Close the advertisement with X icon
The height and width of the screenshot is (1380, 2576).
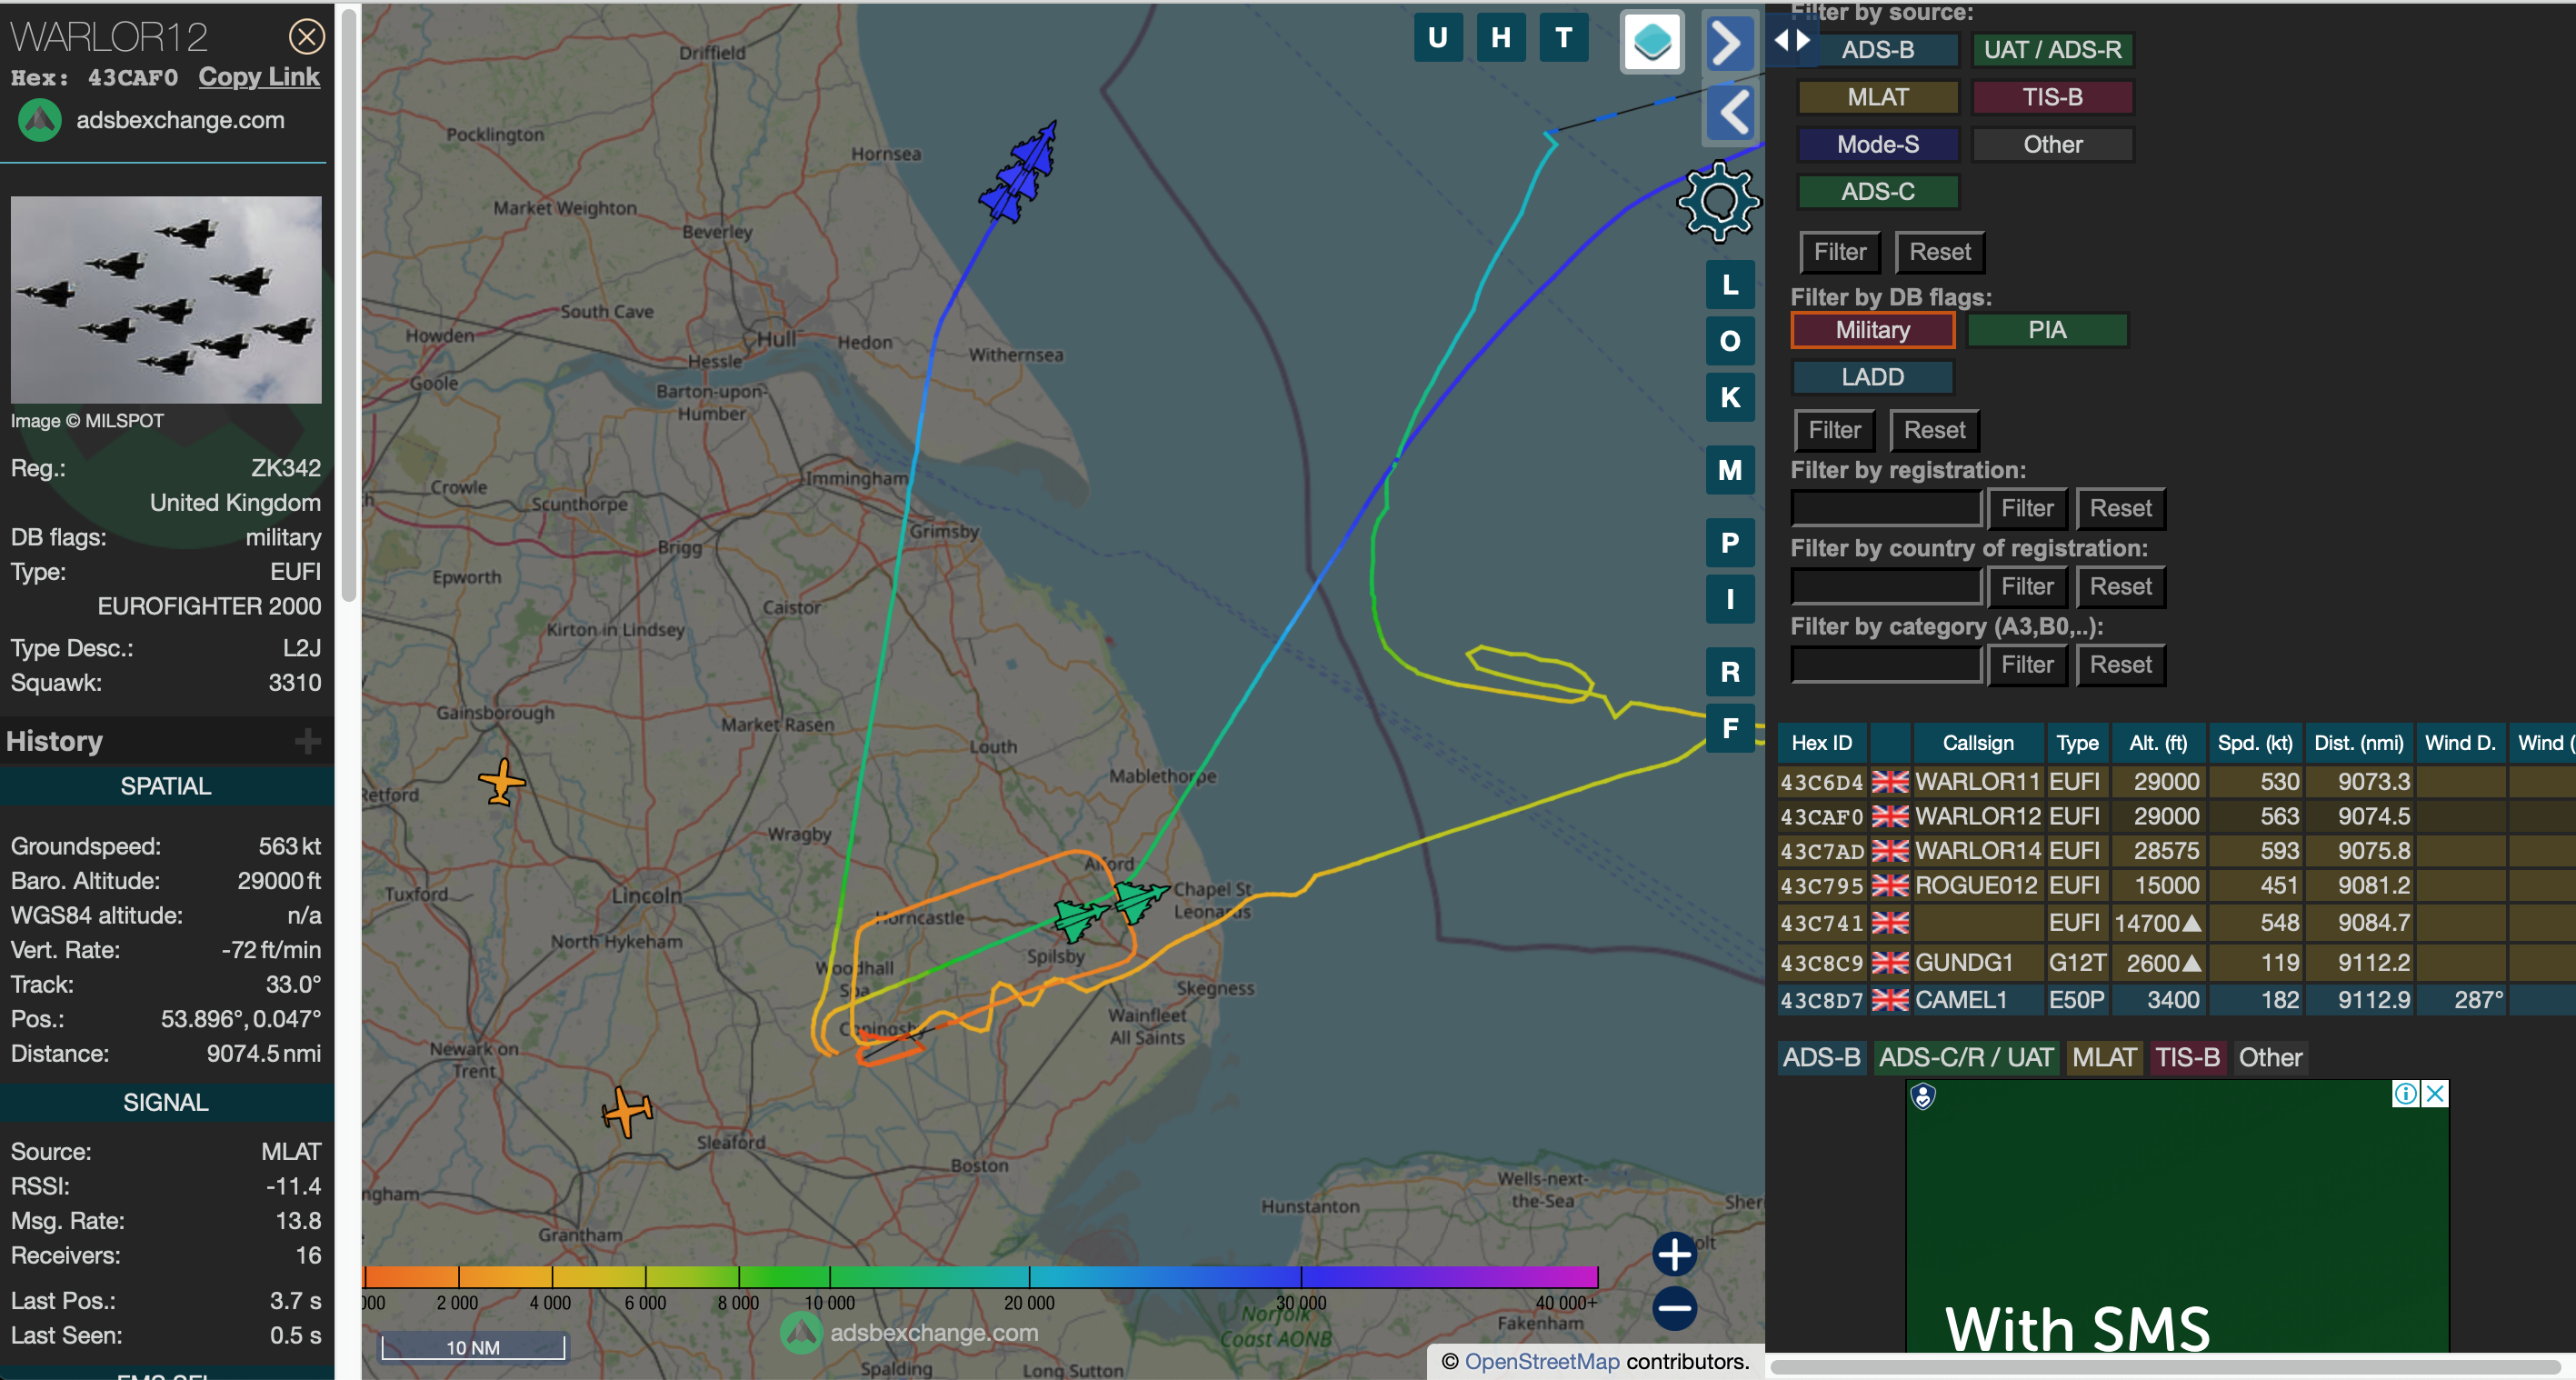2436,1094
